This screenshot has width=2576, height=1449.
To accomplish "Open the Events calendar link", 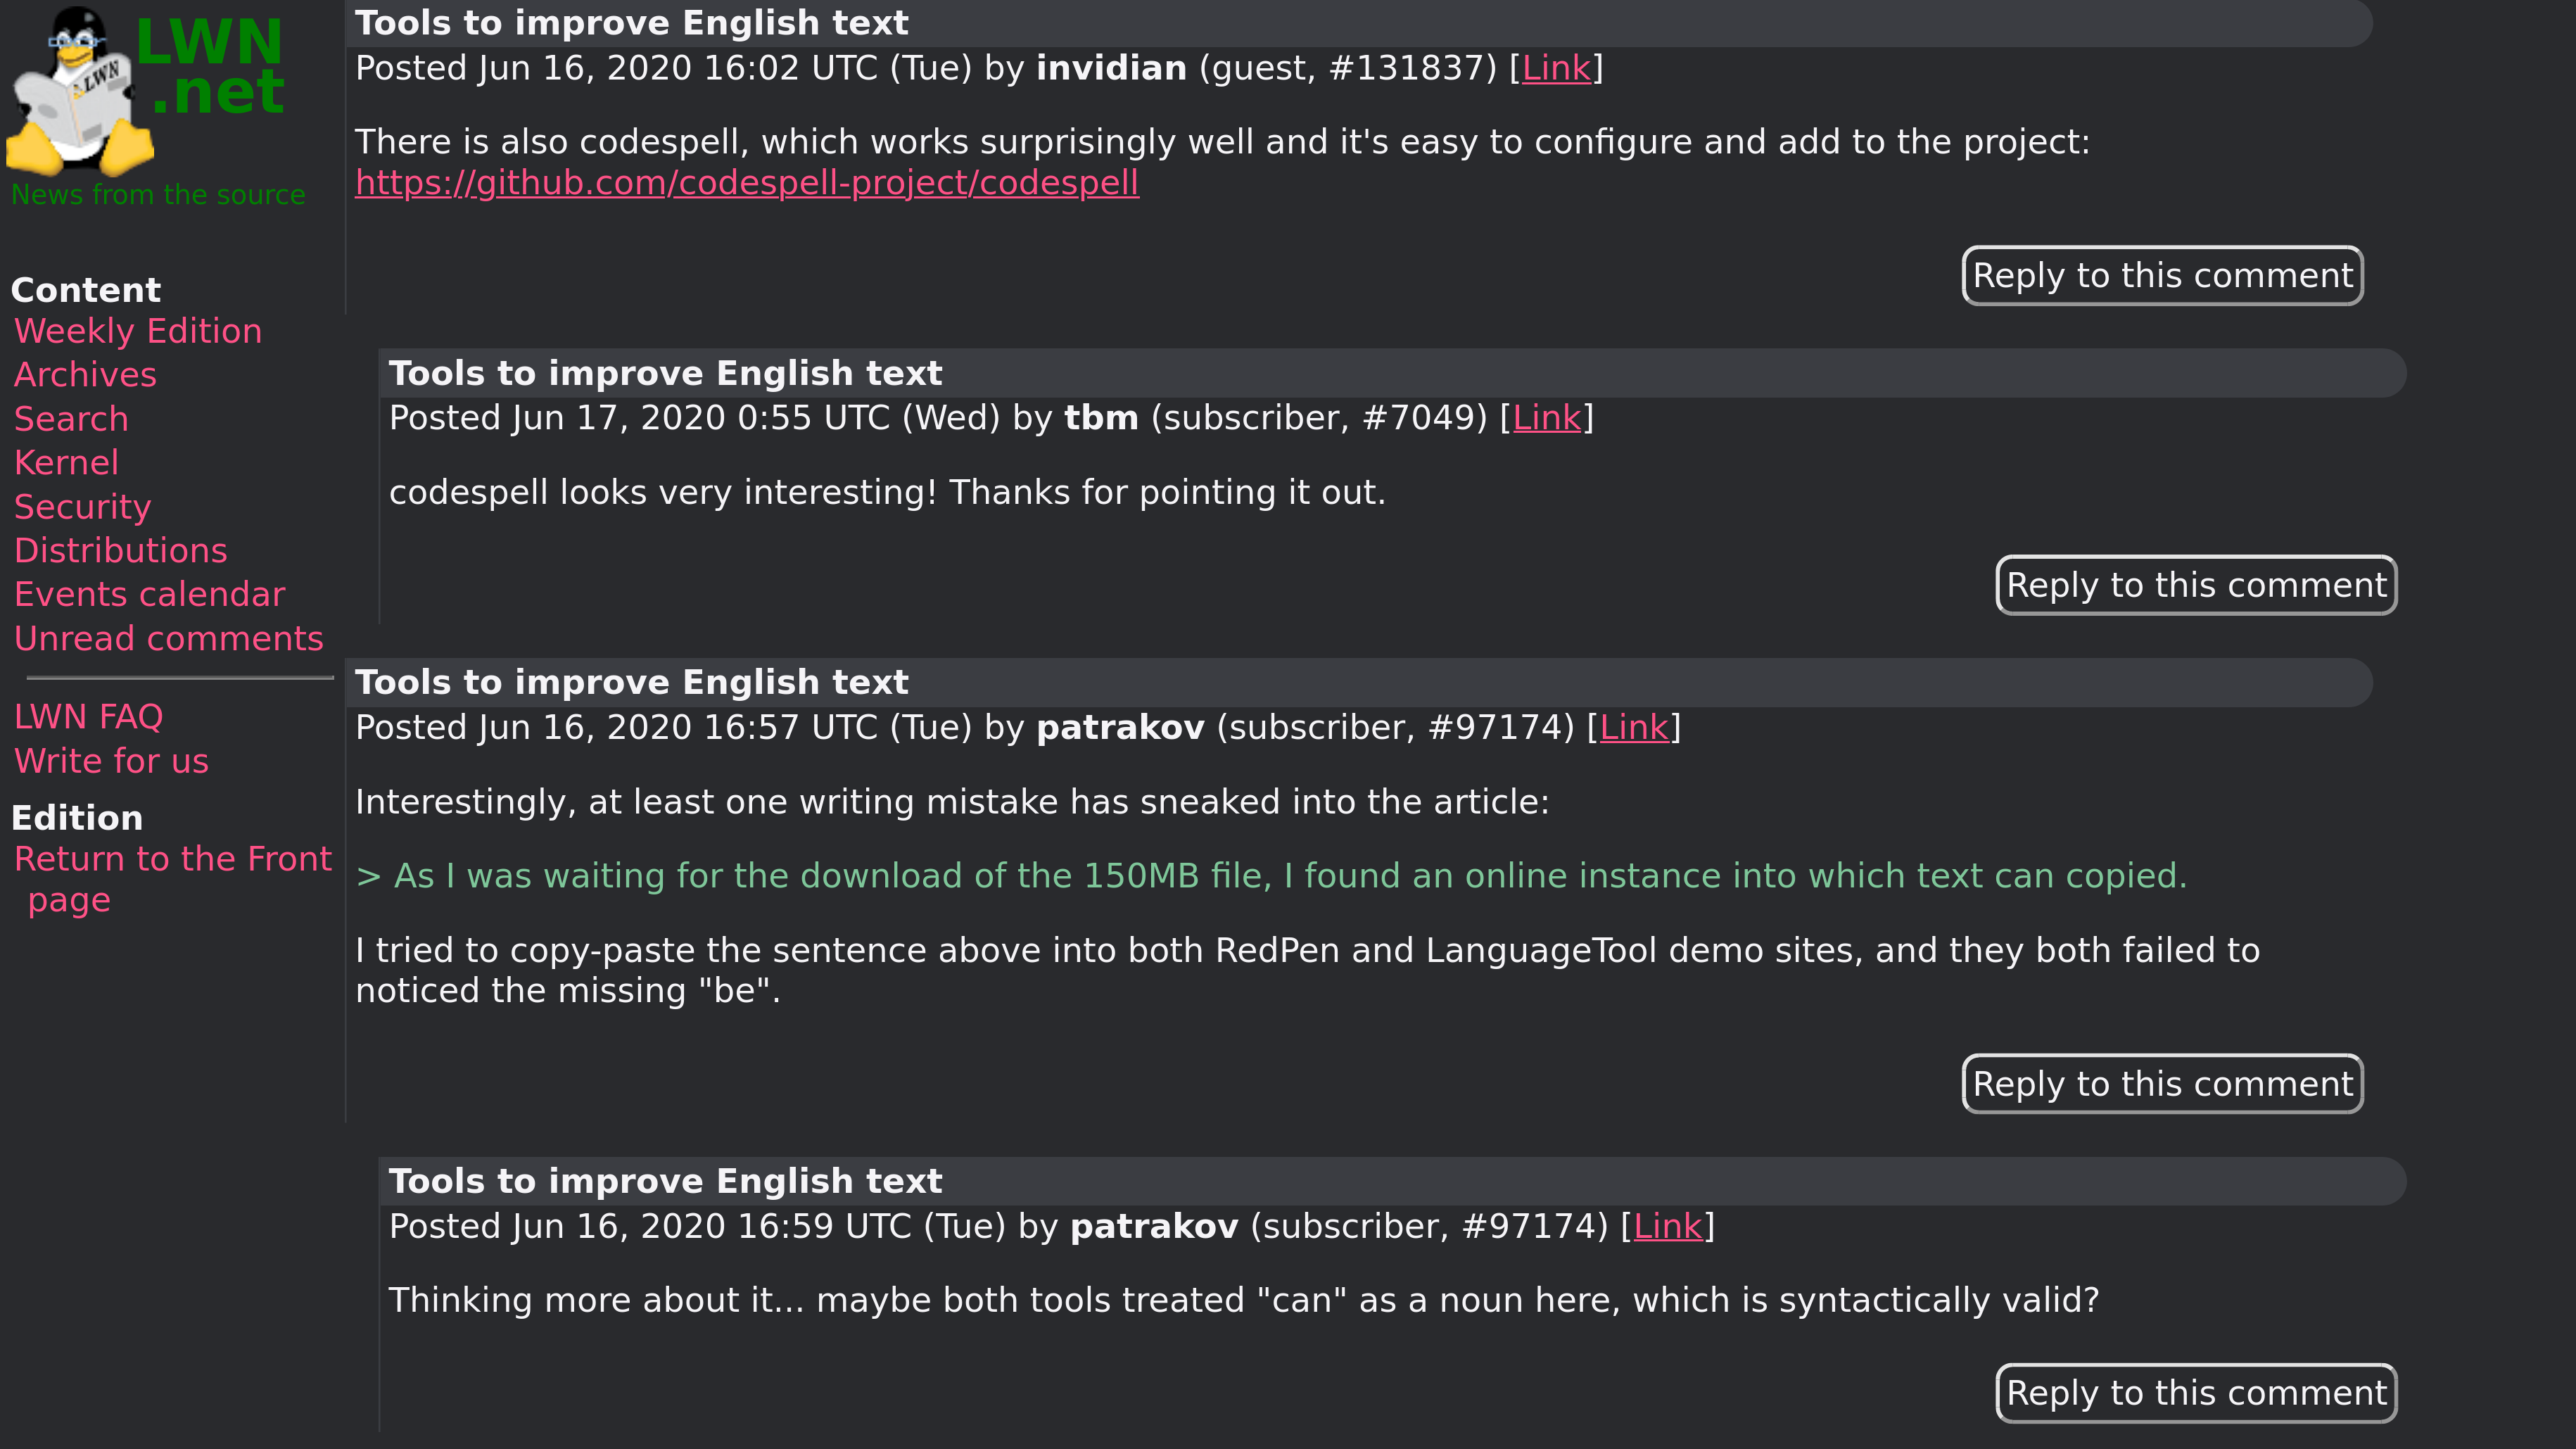I will pyautogui.click(x=149, y=595).
